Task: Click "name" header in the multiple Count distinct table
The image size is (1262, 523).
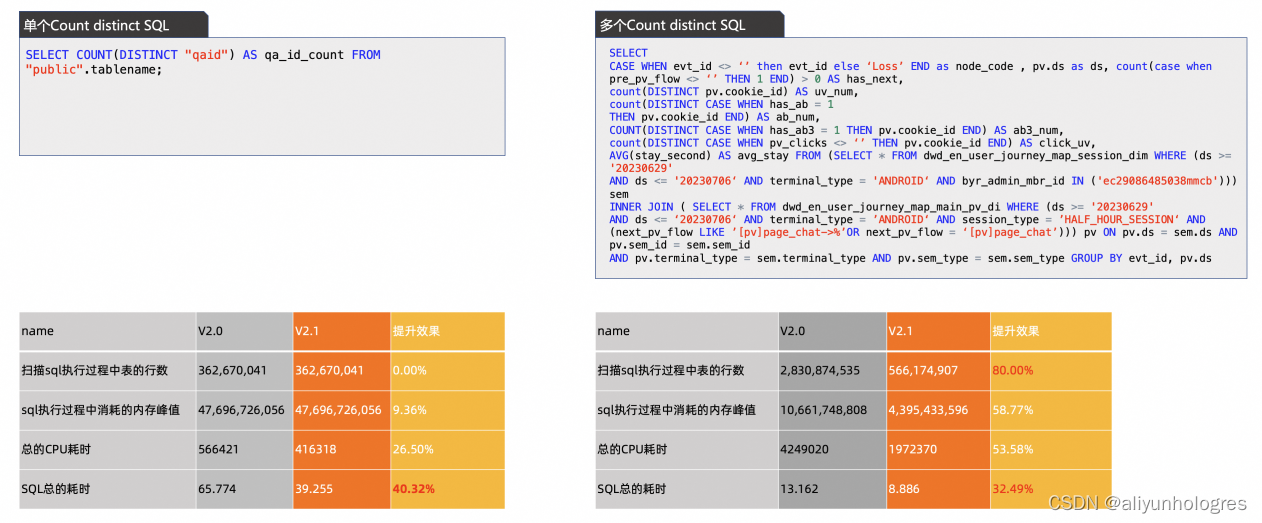Action: [686, 331]
